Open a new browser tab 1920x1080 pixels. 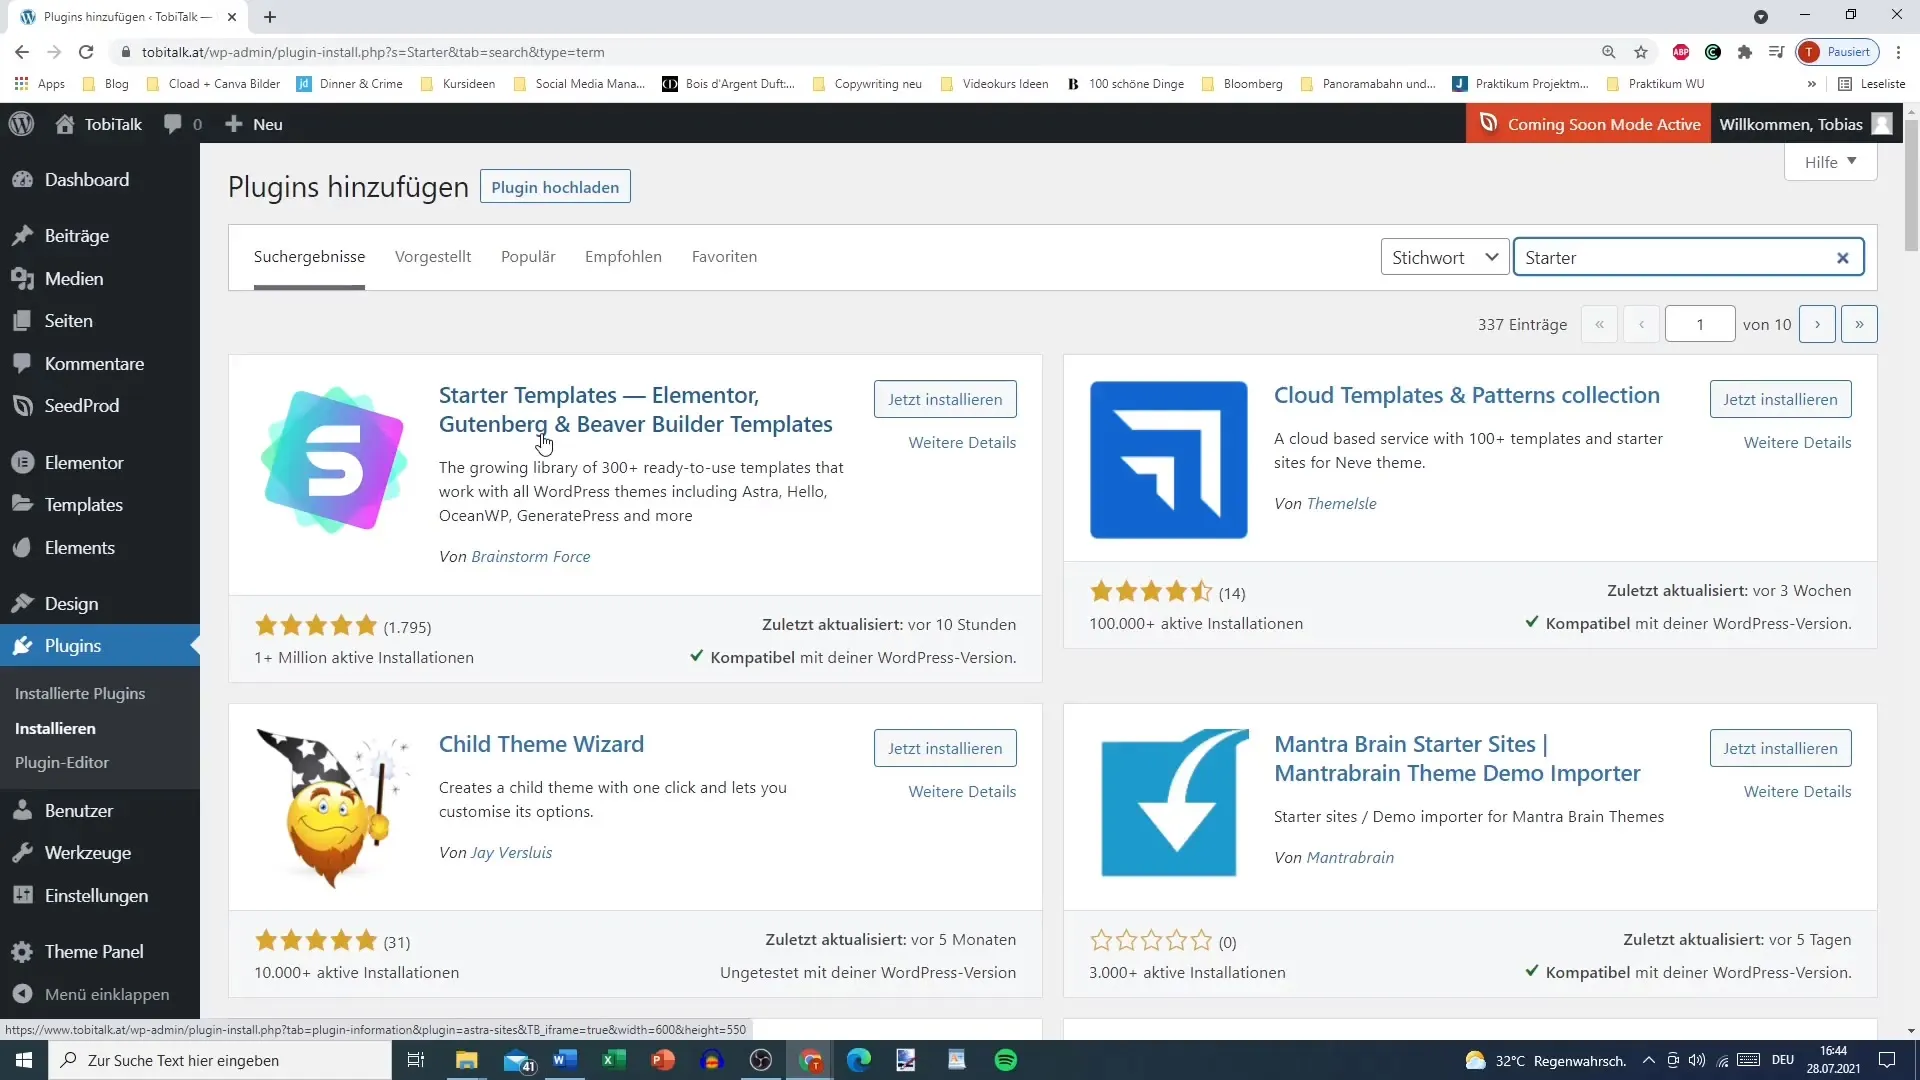point(270,17)
